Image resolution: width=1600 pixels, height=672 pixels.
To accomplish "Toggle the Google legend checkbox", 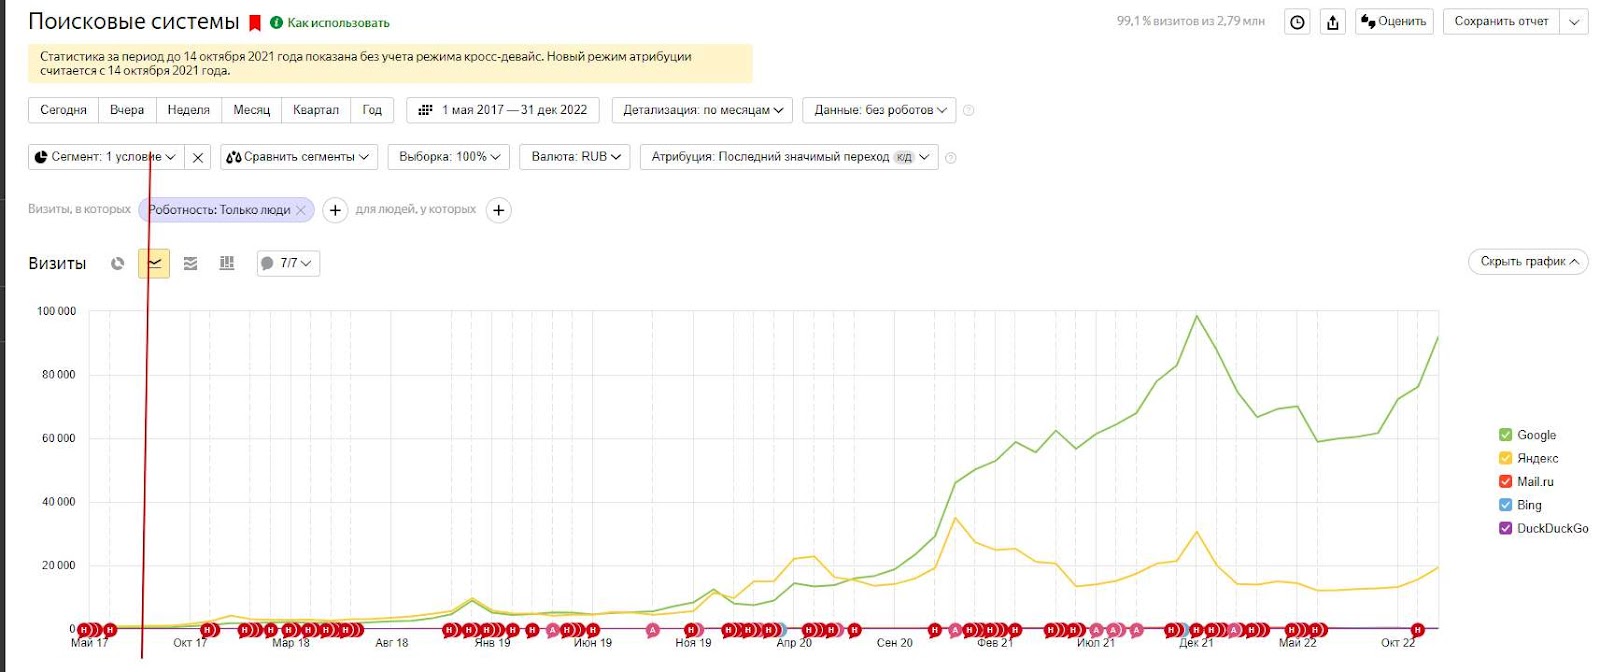I will point(1505,435).
